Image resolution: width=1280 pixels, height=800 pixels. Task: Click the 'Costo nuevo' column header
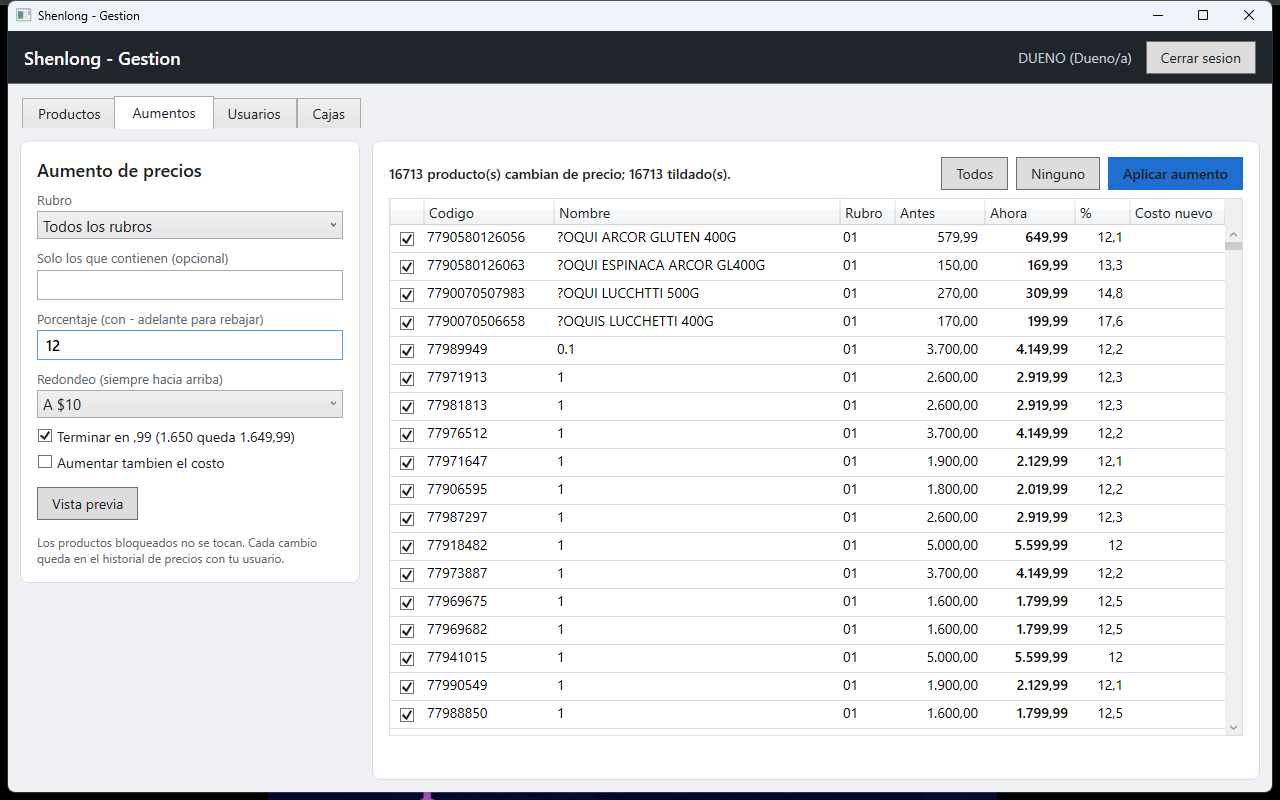pos(1177,212)
